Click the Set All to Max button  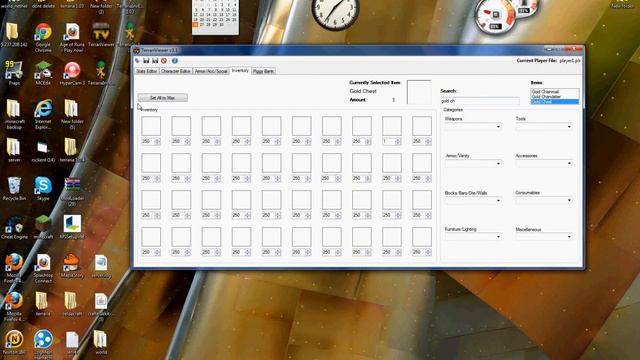[x=162, y=98]
